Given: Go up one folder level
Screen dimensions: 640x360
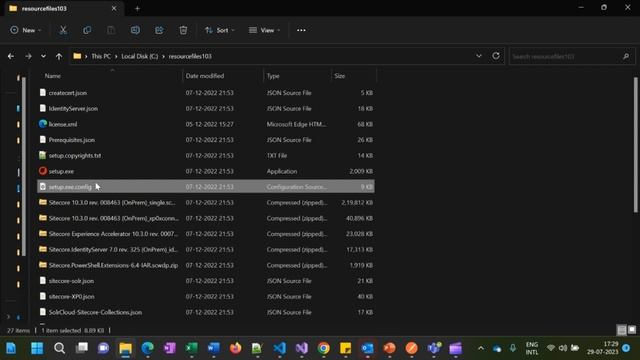Looking at the screenshot, I should (59, 56).
